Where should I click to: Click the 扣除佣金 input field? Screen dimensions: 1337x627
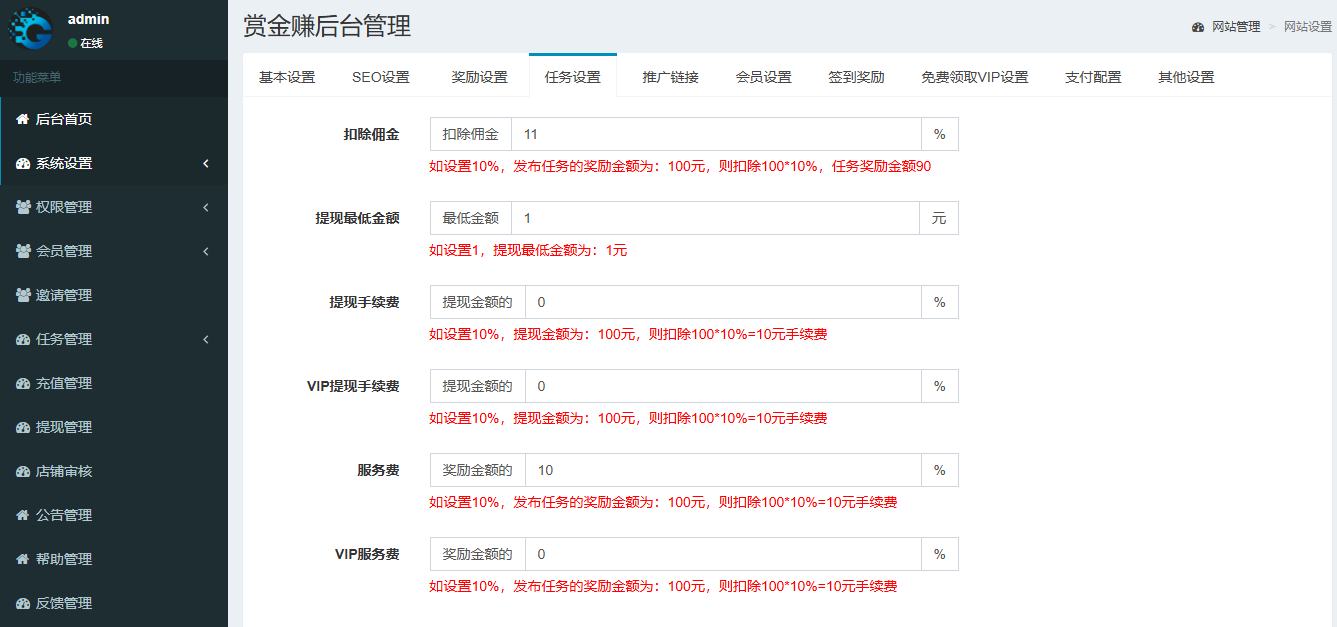[x=700, y=133]
